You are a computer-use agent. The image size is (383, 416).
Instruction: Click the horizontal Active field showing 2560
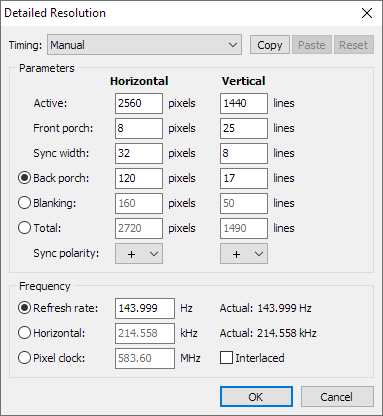coord(139,103)
